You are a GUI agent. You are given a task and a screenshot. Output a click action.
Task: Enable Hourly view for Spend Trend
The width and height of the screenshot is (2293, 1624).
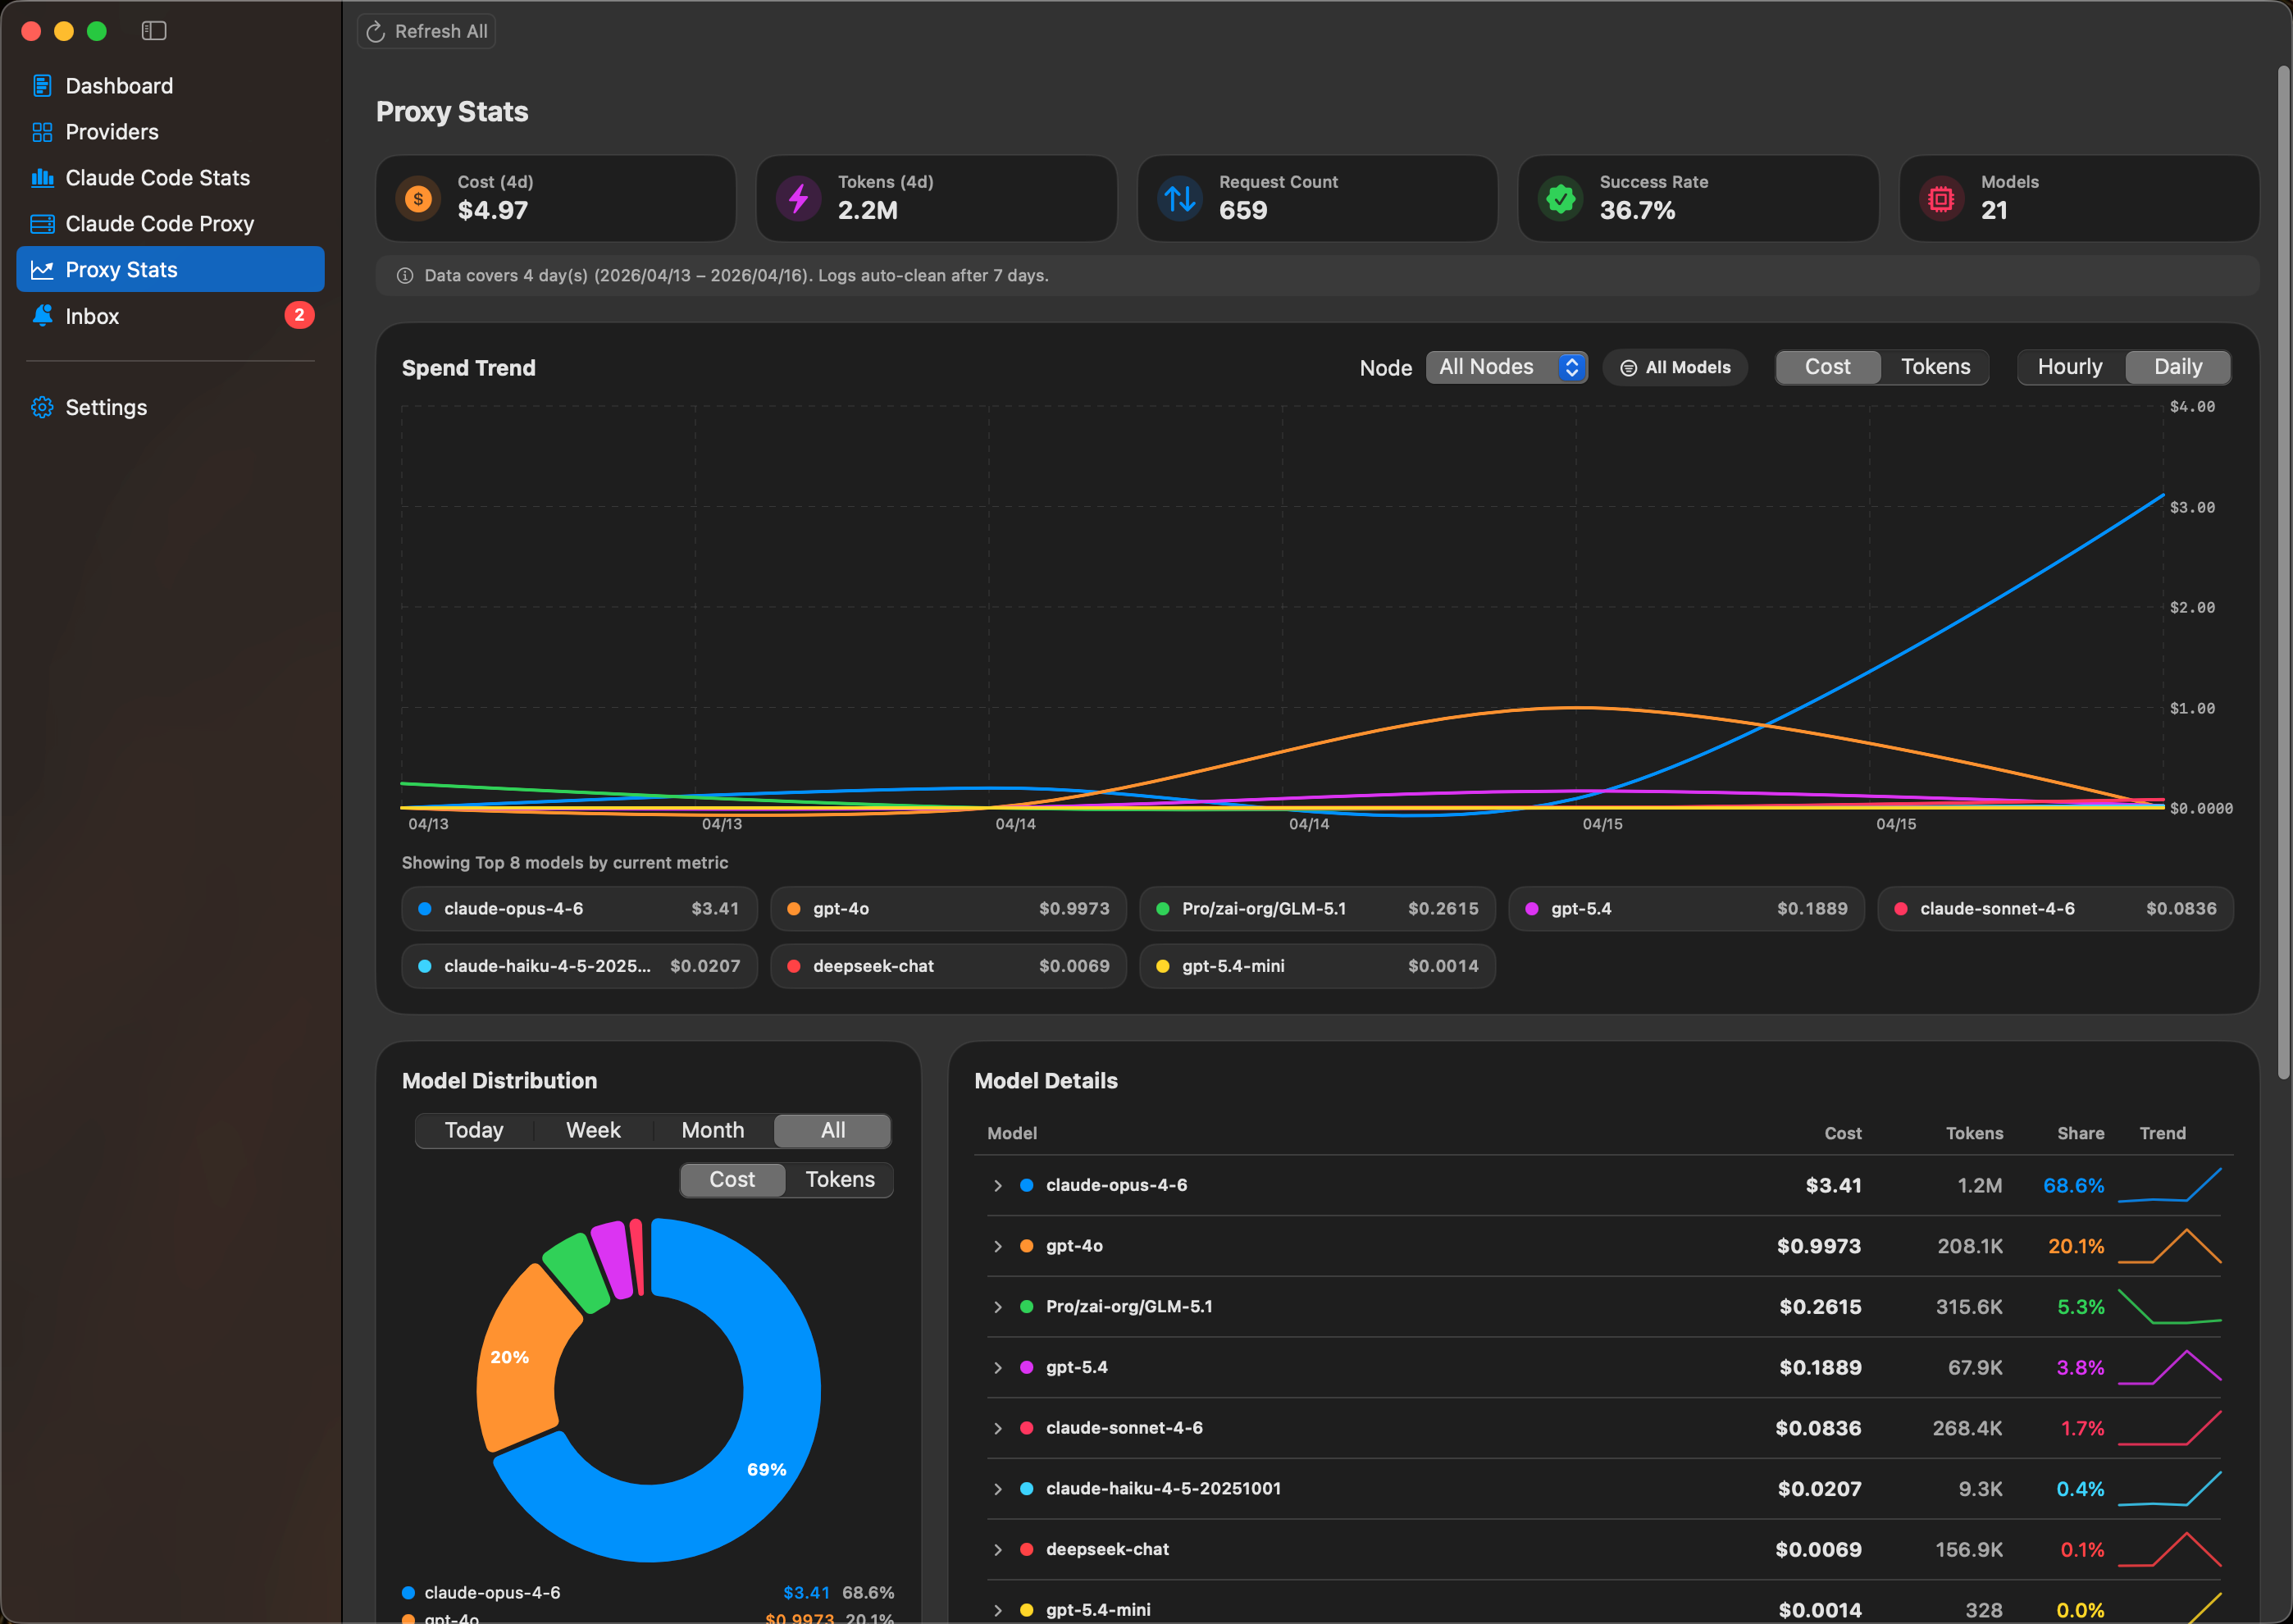[x=2069, y=366]
